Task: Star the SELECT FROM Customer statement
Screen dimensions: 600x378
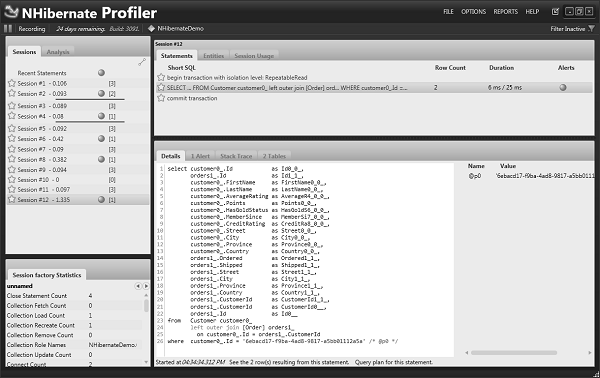Action: [161, 88]
